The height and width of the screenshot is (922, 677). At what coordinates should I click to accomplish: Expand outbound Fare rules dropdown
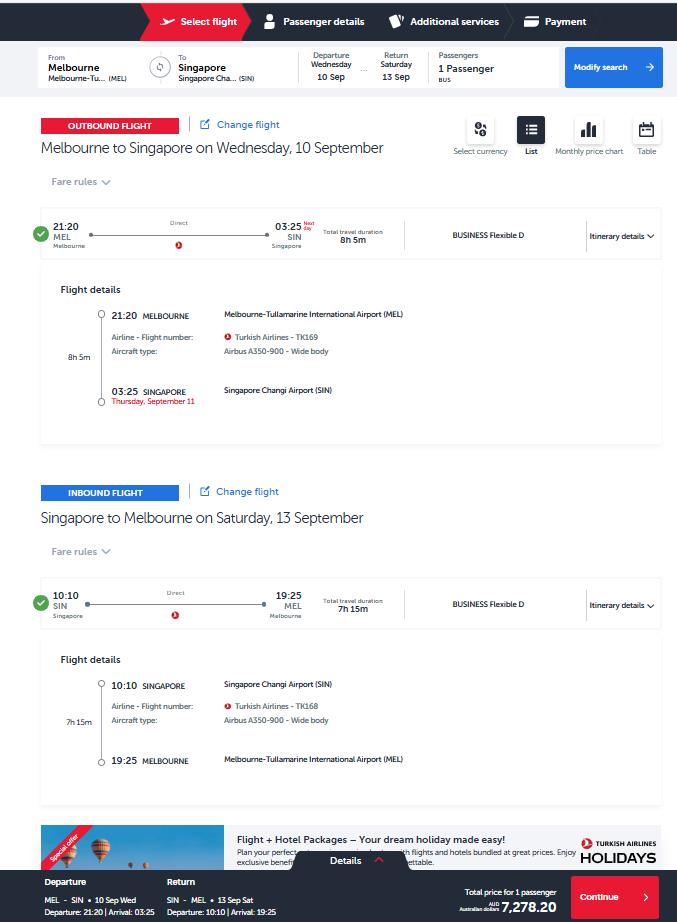coord(81,182)
